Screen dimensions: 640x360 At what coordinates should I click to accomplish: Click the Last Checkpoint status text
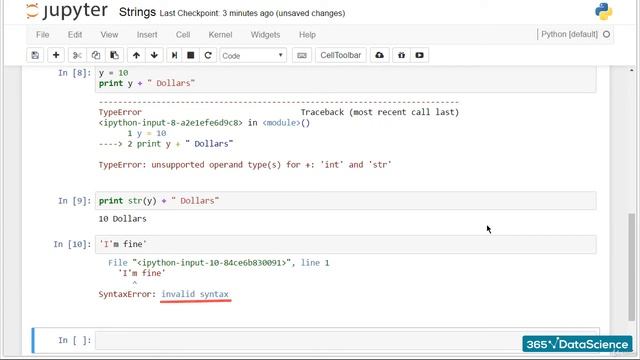[252, 13]
